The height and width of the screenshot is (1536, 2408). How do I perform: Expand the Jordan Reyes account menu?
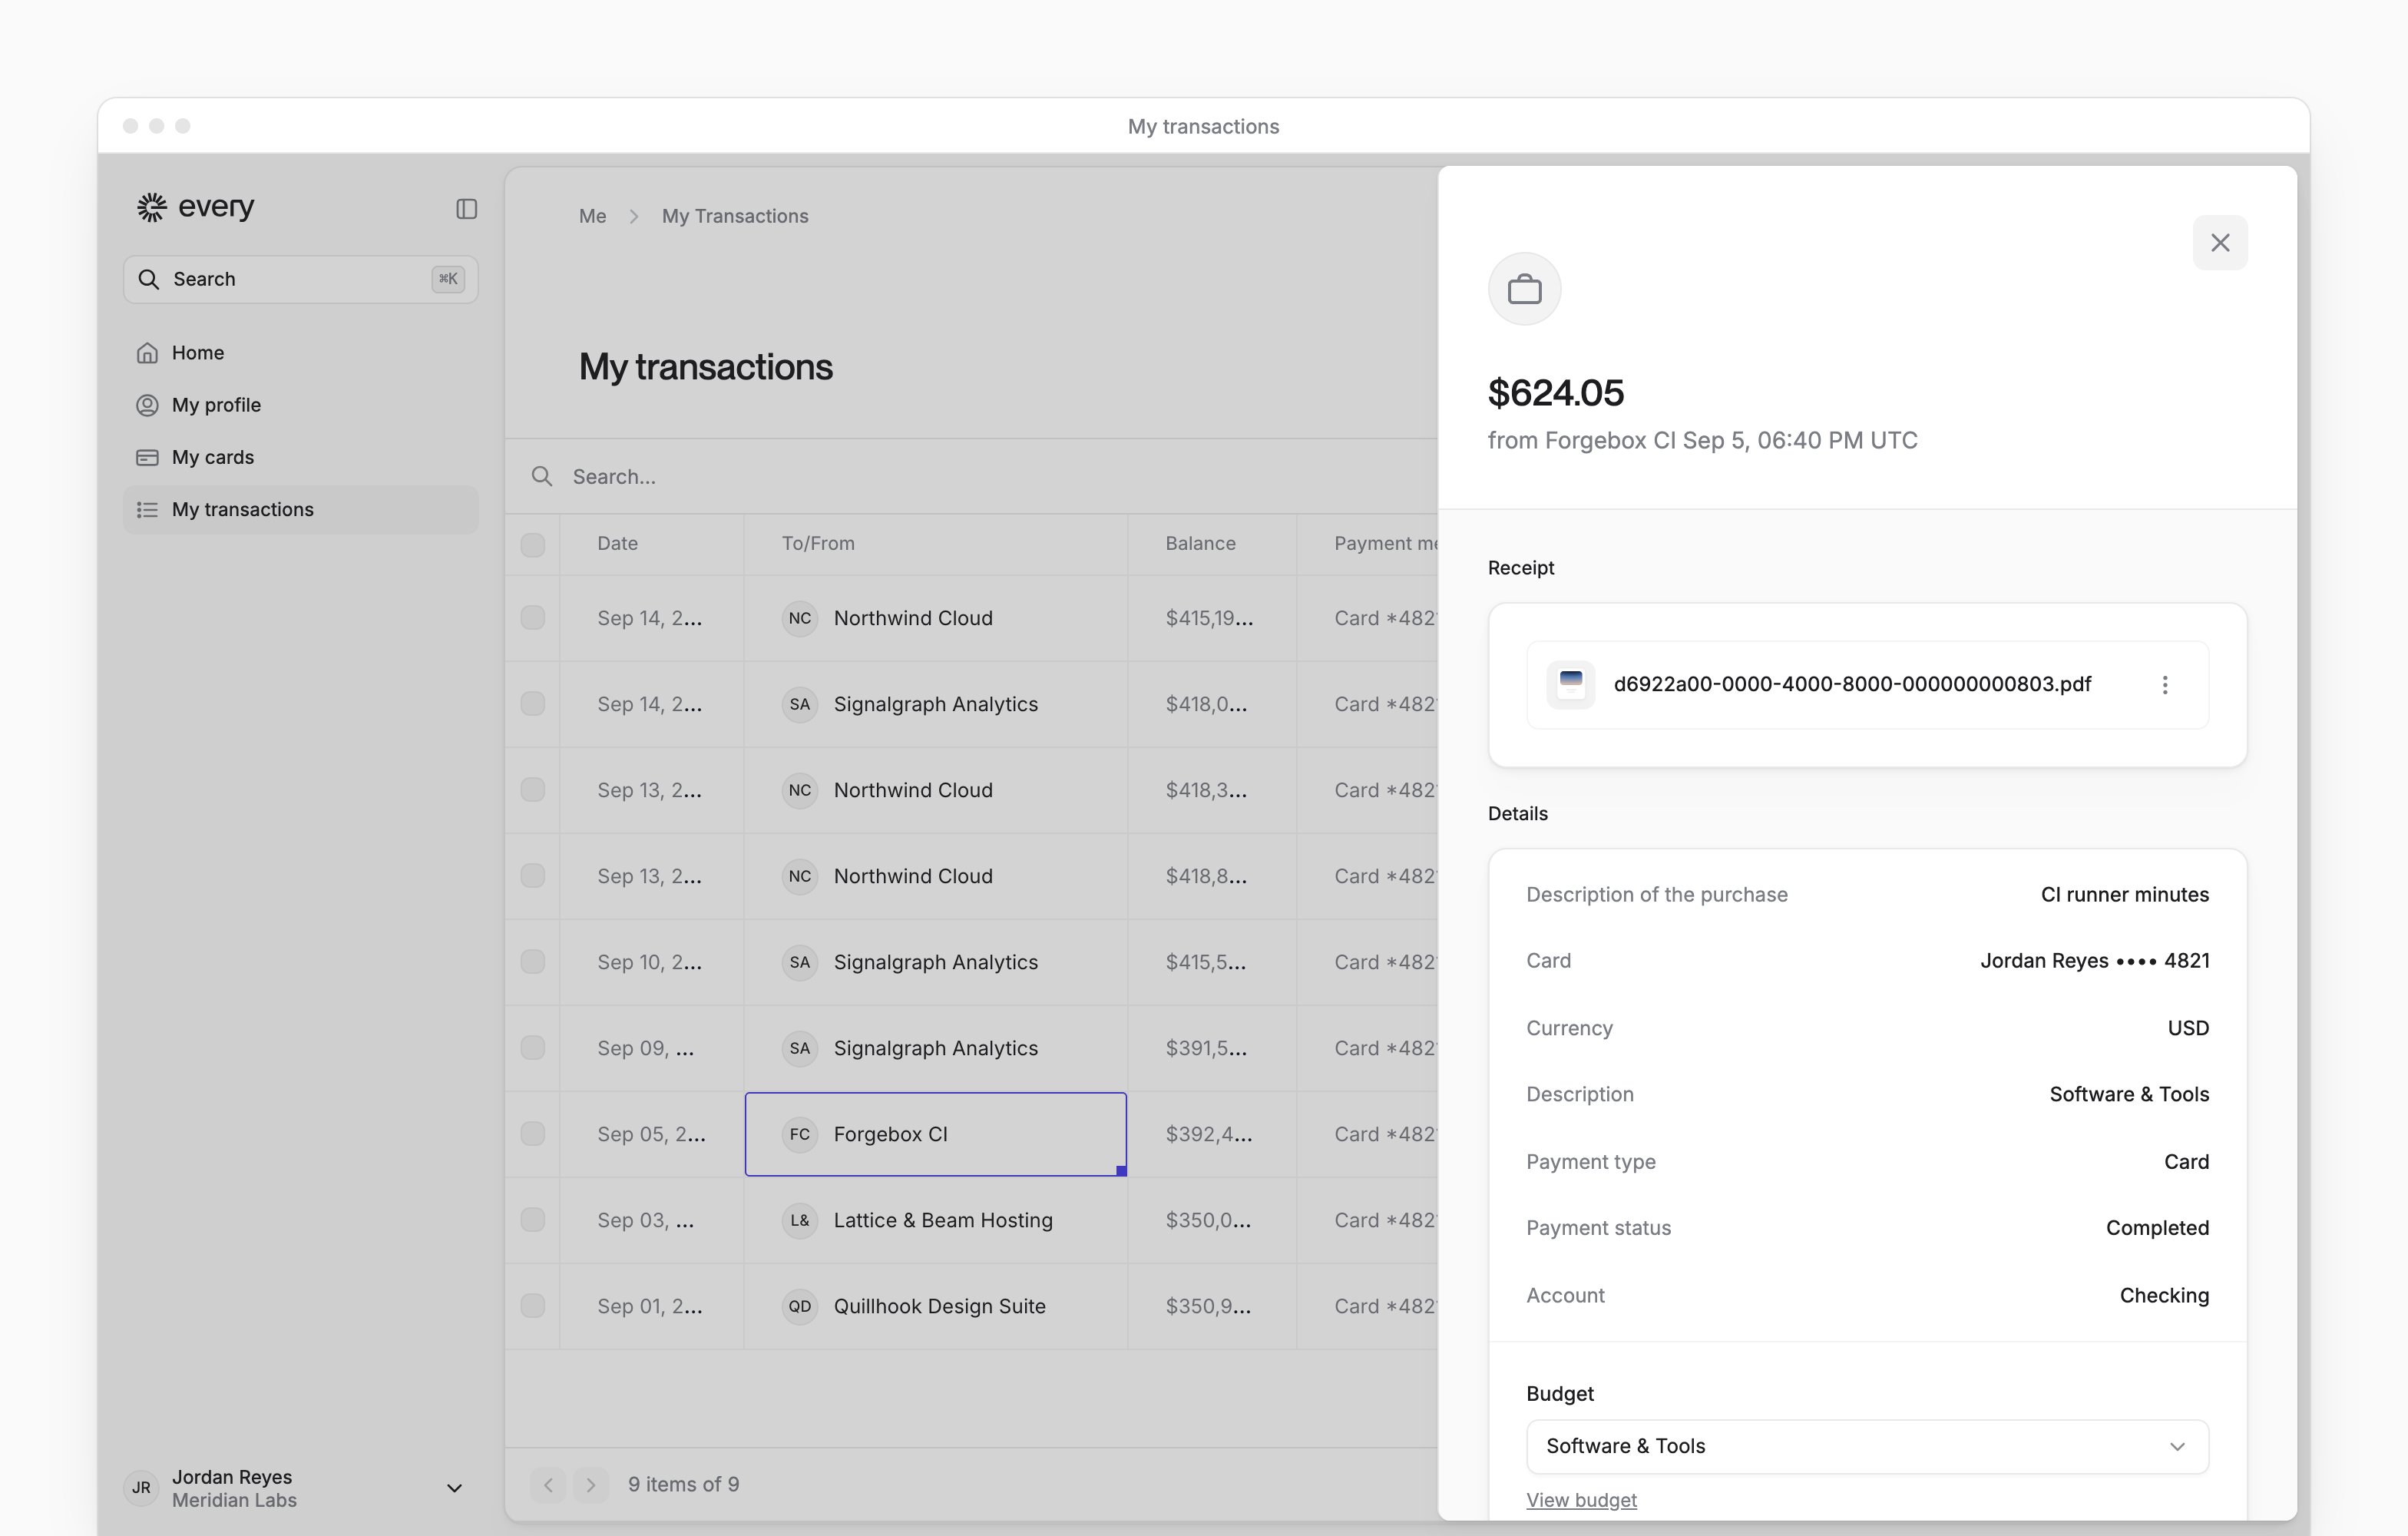(454, 1488)
